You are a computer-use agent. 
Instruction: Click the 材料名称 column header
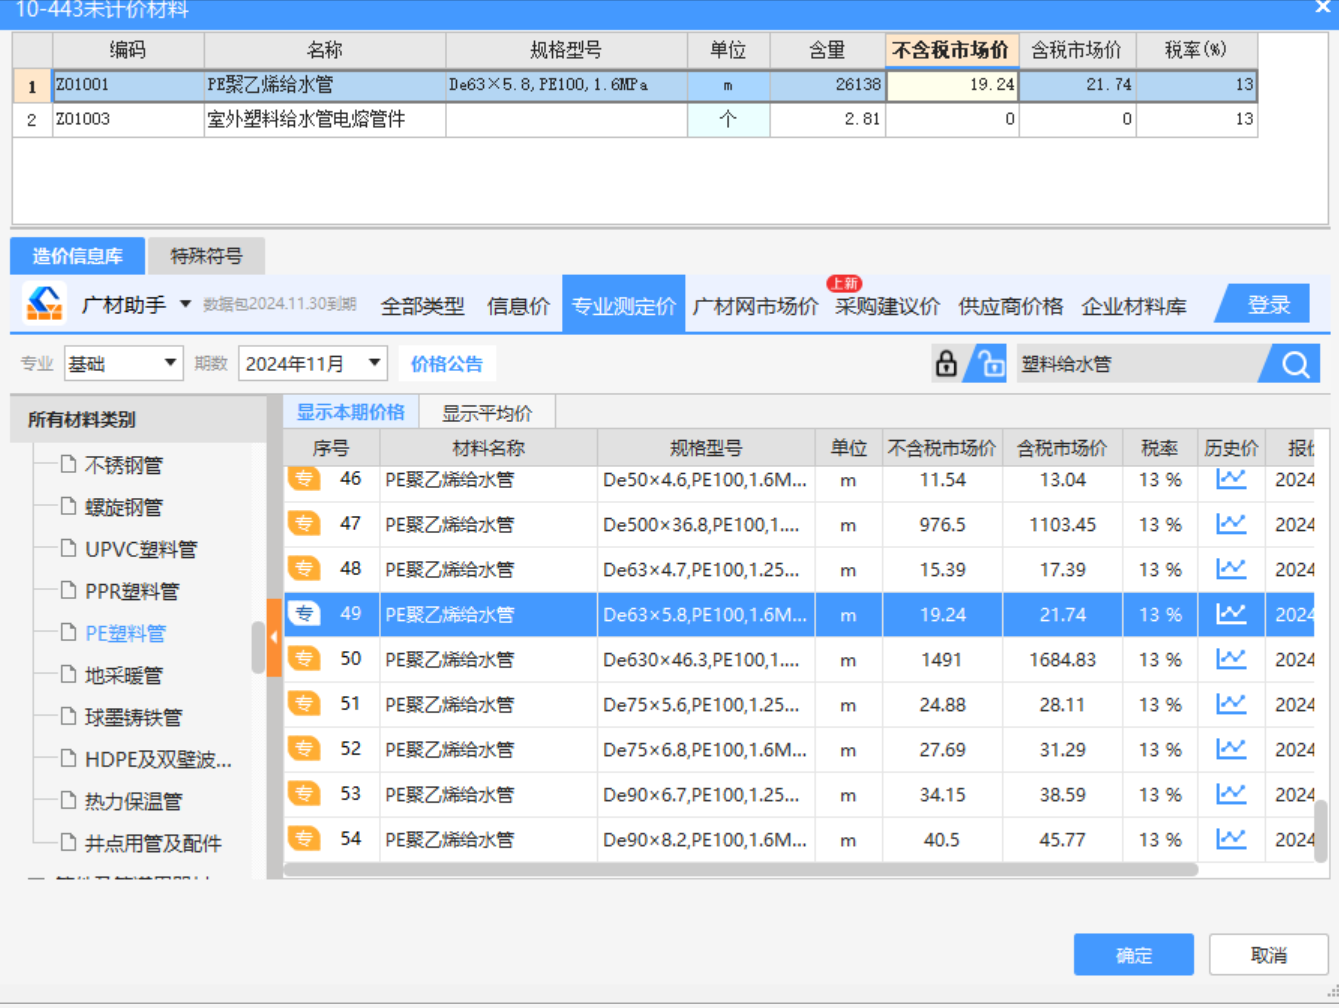[x=488, y=448]
